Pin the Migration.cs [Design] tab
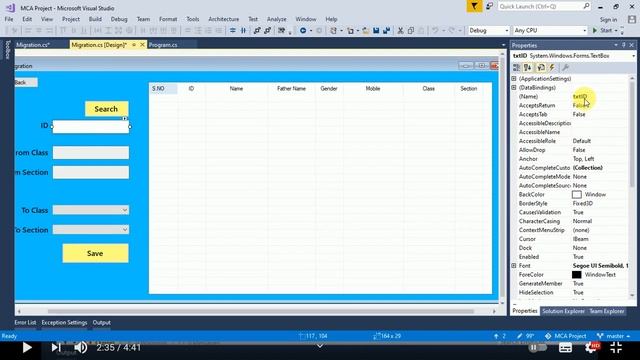 [134, 45]
